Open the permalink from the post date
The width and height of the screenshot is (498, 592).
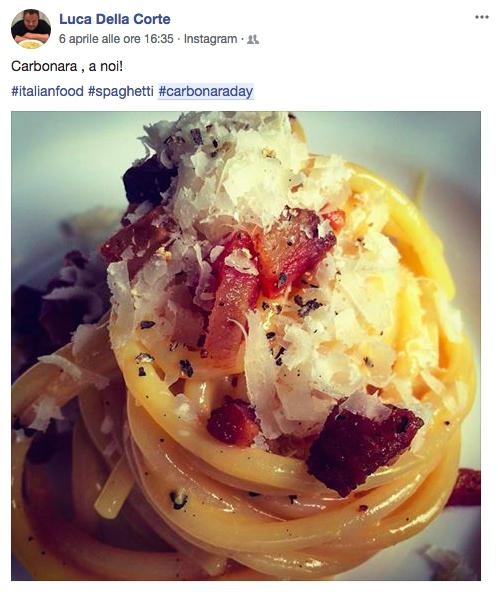click(116, 39)
